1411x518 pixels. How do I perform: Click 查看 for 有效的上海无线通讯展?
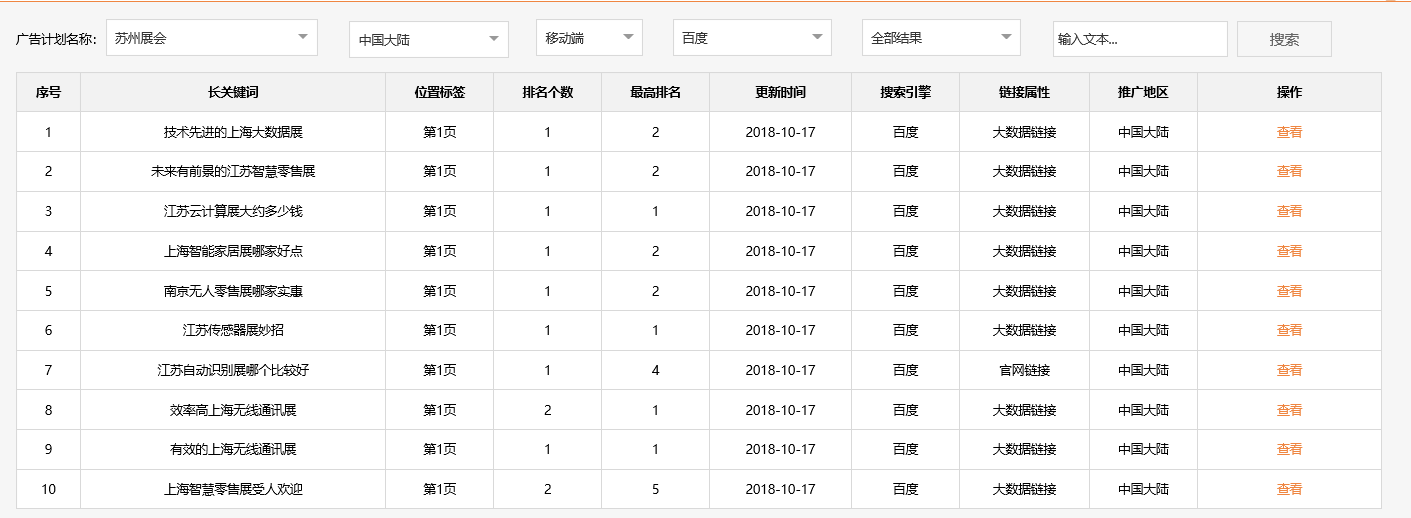pos(1290,449)
